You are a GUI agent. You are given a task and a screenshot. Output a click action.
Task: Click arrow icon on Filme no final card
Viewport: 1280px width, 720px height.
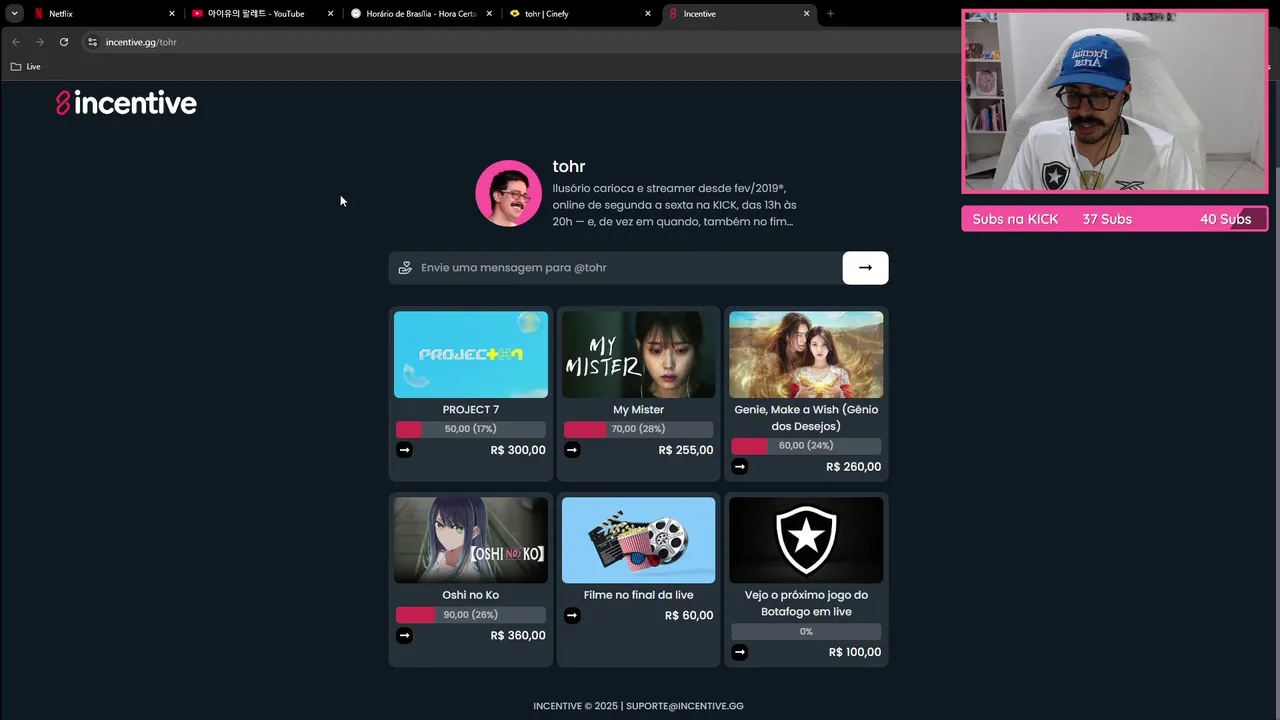(572, 615)
